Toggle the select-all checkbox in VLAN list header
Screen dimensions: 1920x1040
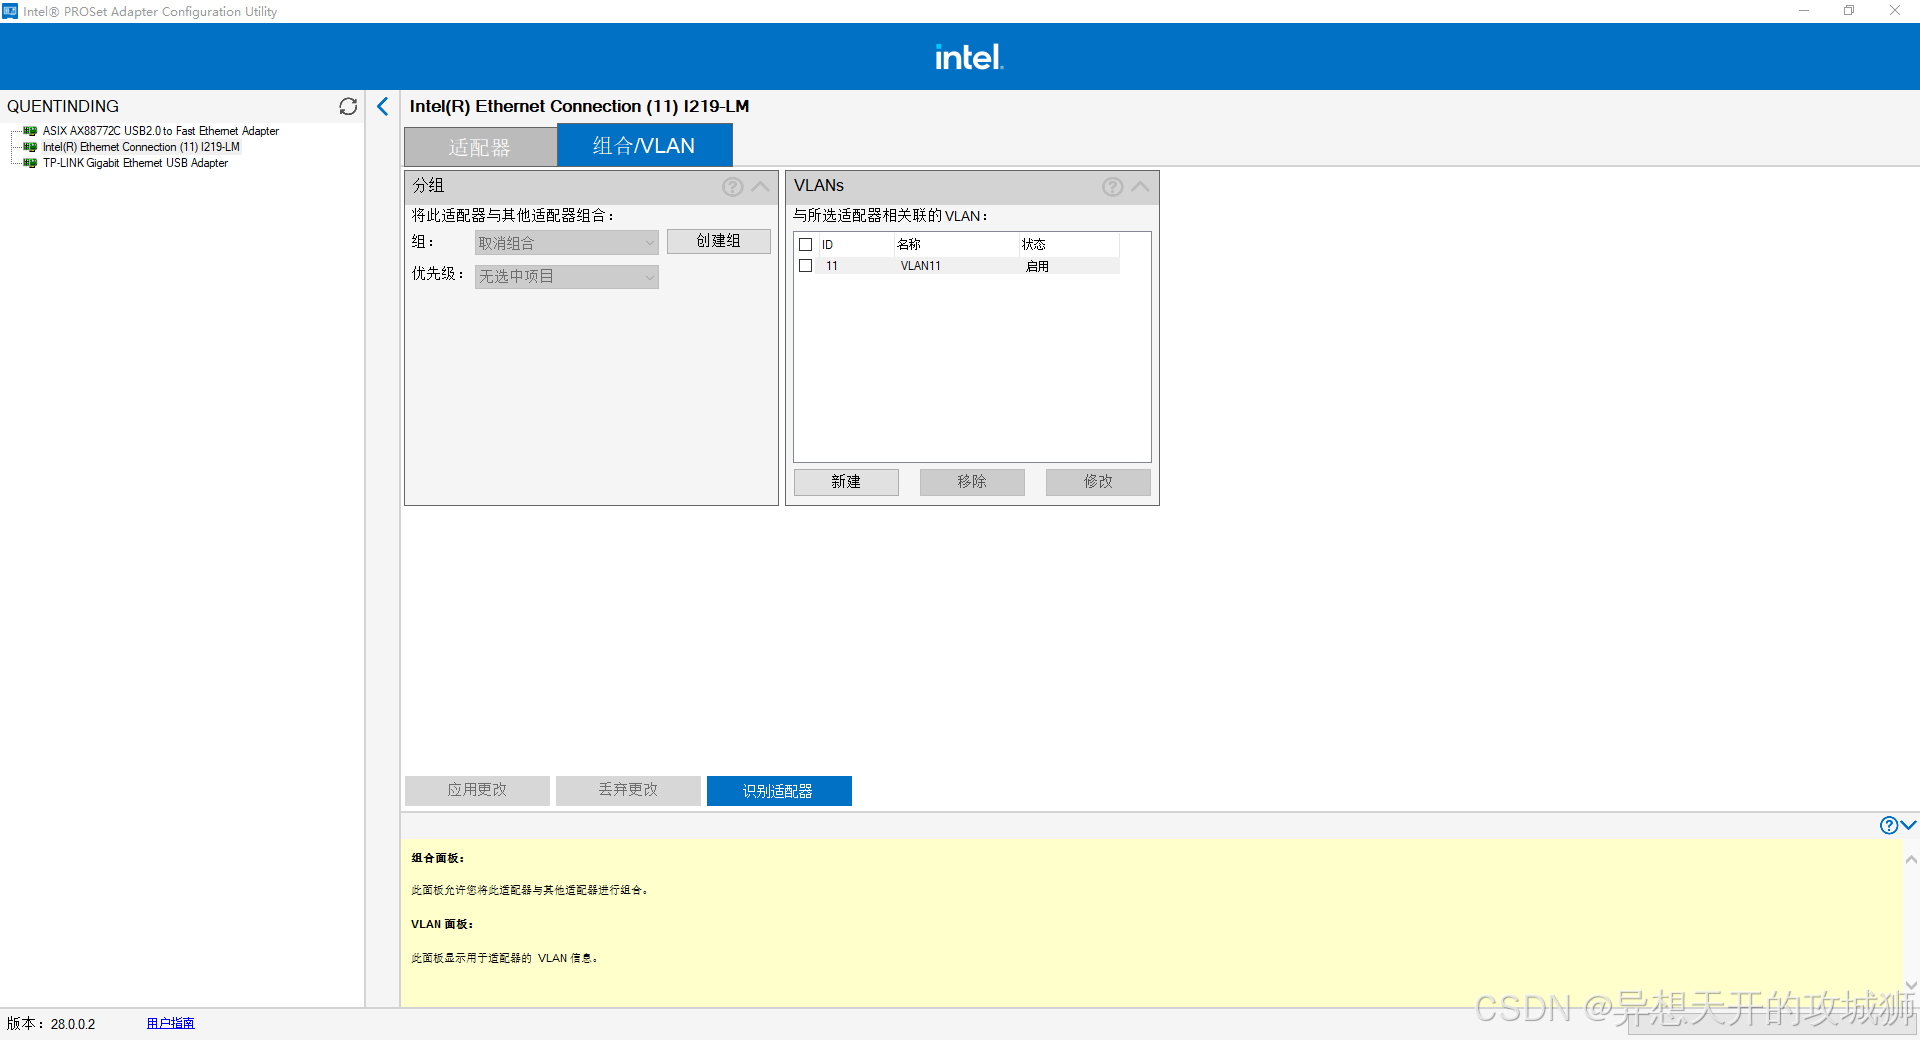pyautogui.click(x=806, y=243)
